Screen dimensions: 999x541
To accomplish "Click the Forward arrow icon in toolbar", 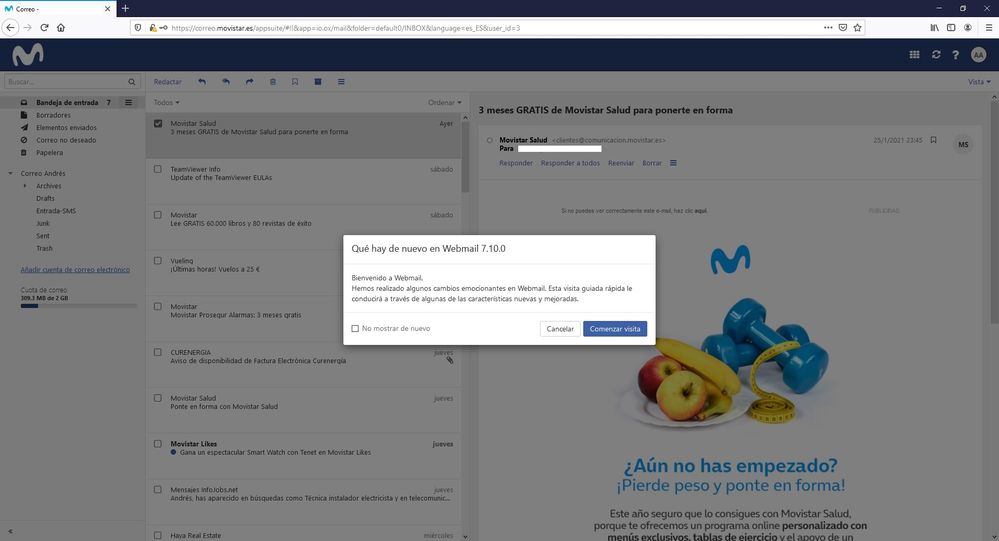I will pyautogui.click(x=249, y=81).
